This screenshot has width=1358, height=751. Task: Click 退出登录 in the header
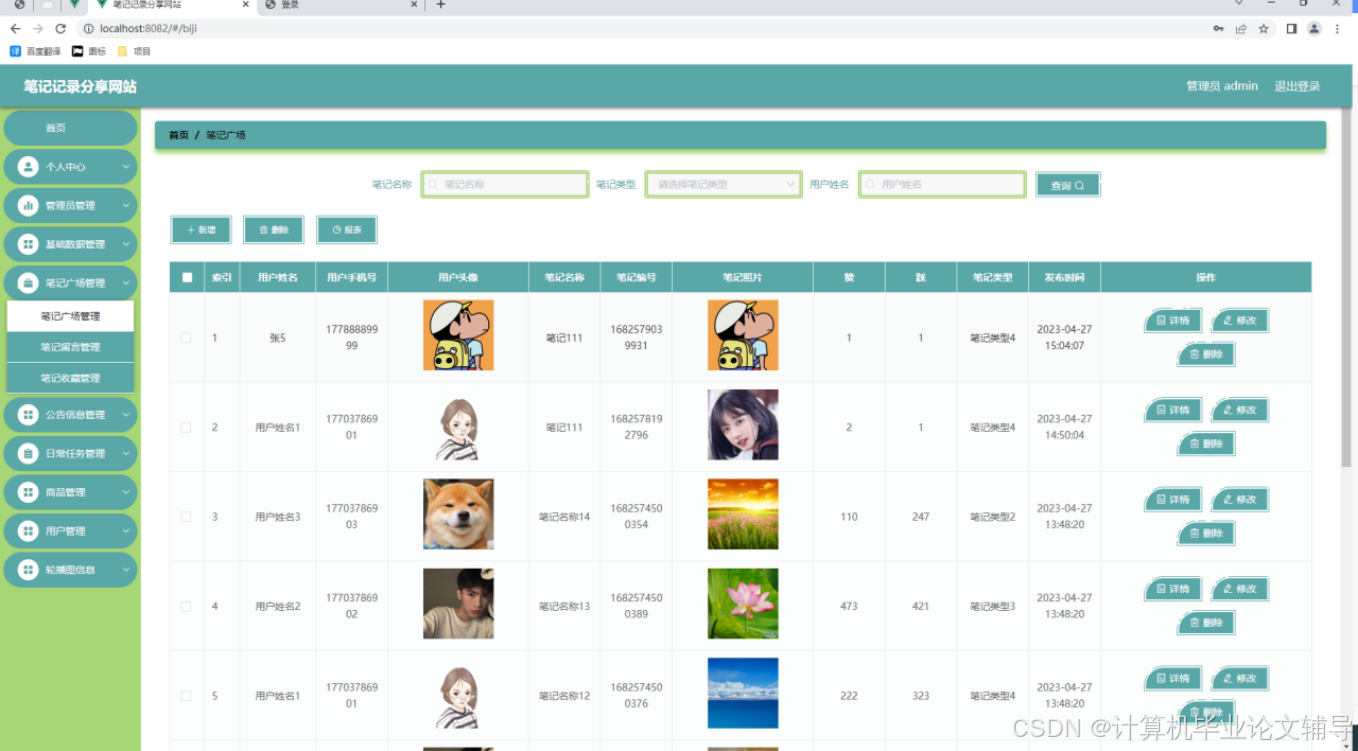coord(1297,86)
